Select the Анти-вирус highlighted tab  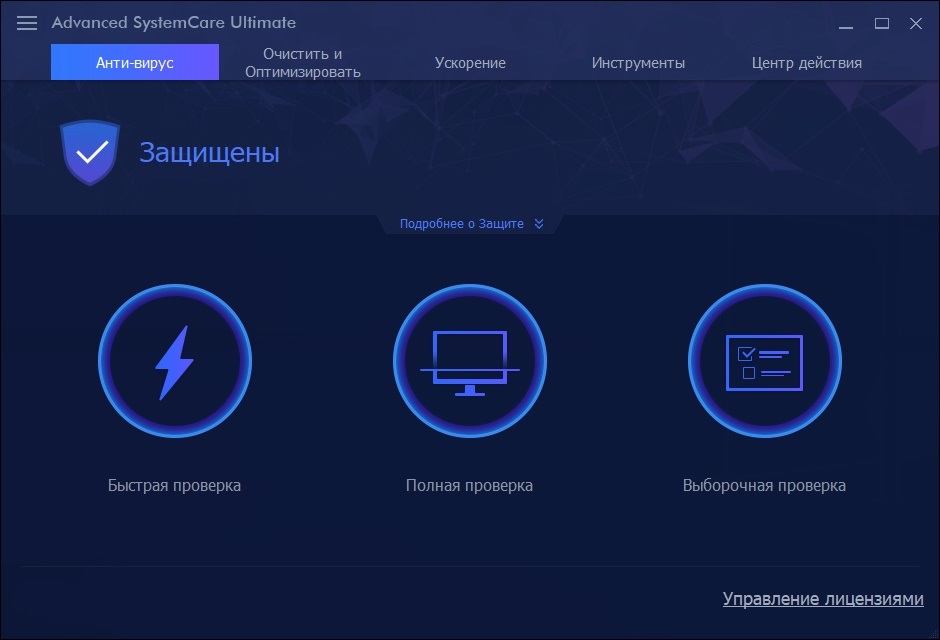click(x=134, y=62)
